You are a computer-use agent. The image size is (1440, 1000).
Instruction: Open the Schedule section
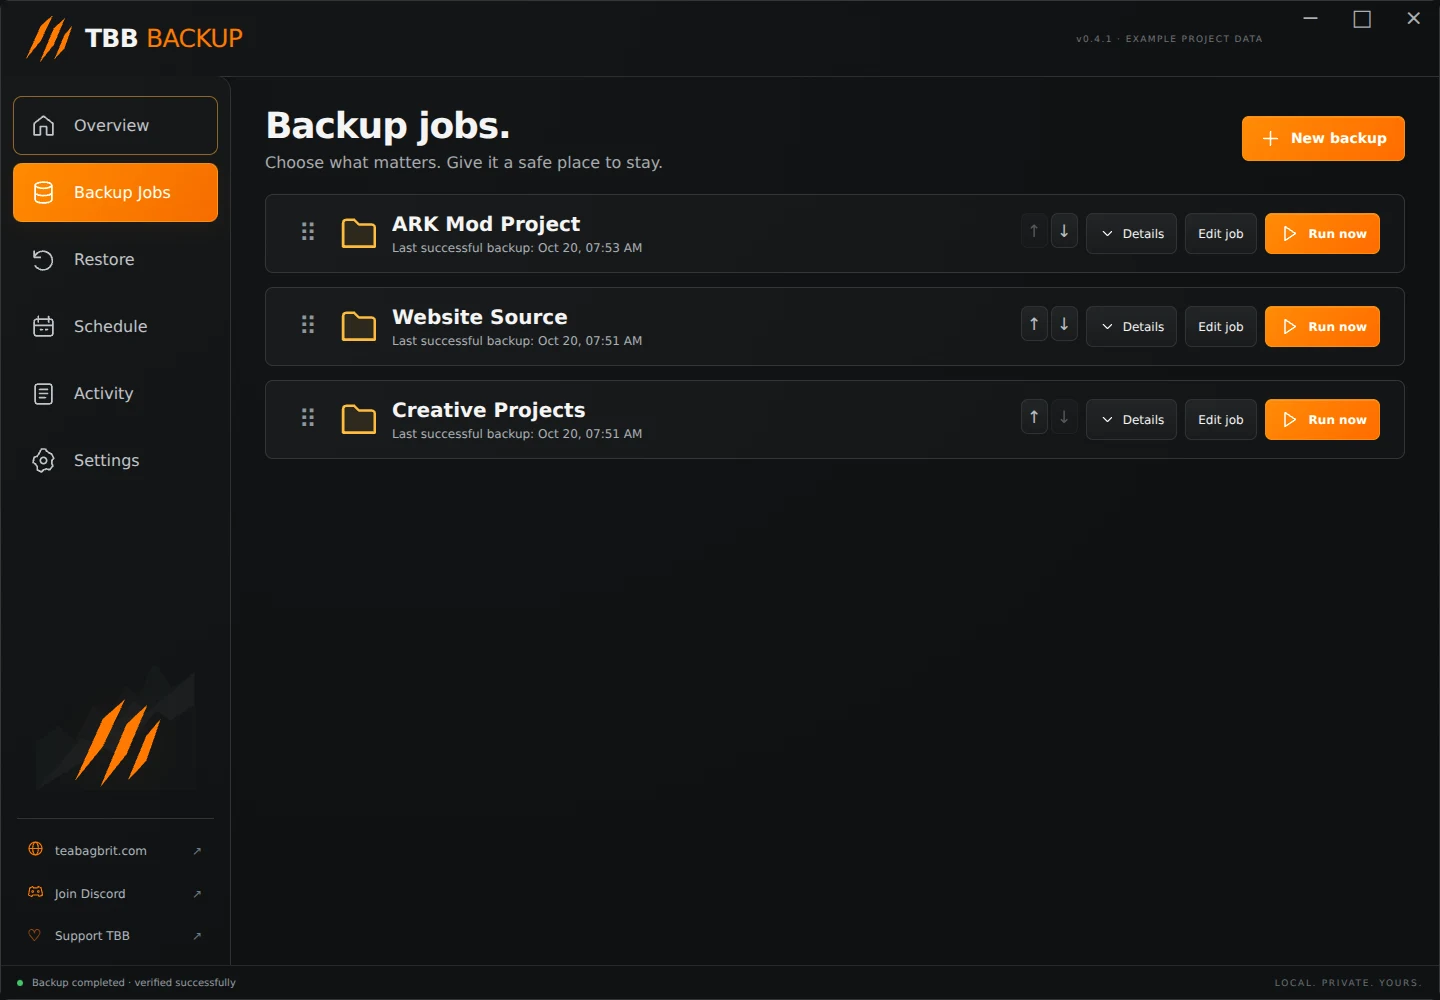(x=115, y=326)
